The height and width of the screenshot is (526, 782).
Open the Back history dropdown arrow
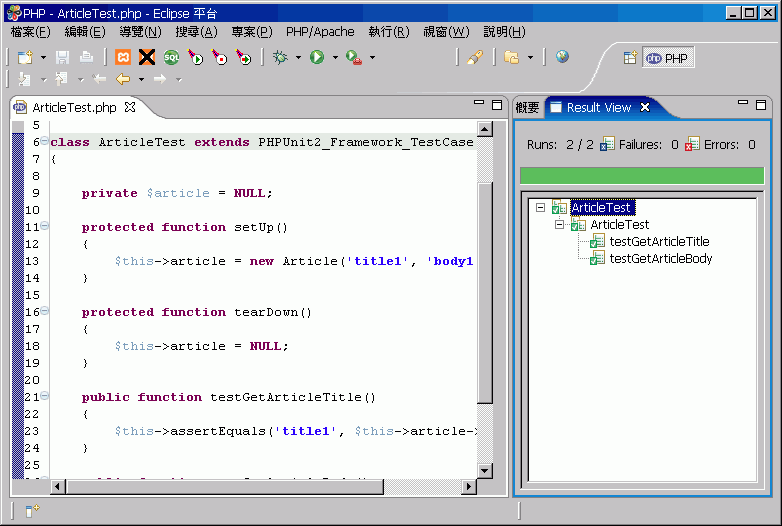click(x=142, y=80)
